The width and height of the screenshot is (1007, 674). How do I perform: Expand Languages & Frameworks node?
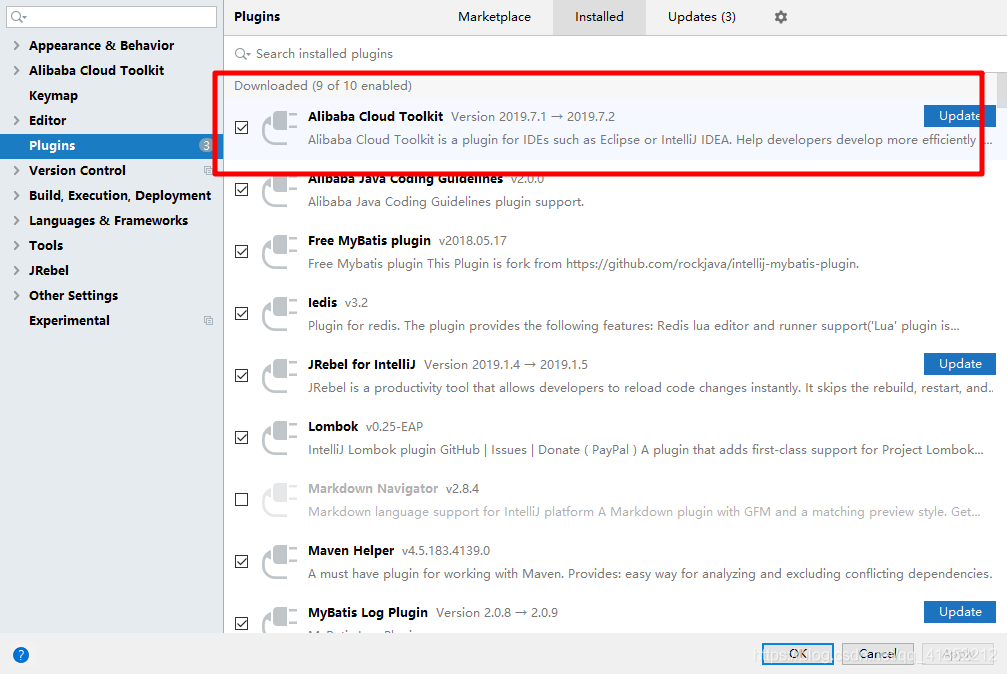[17, 220]
